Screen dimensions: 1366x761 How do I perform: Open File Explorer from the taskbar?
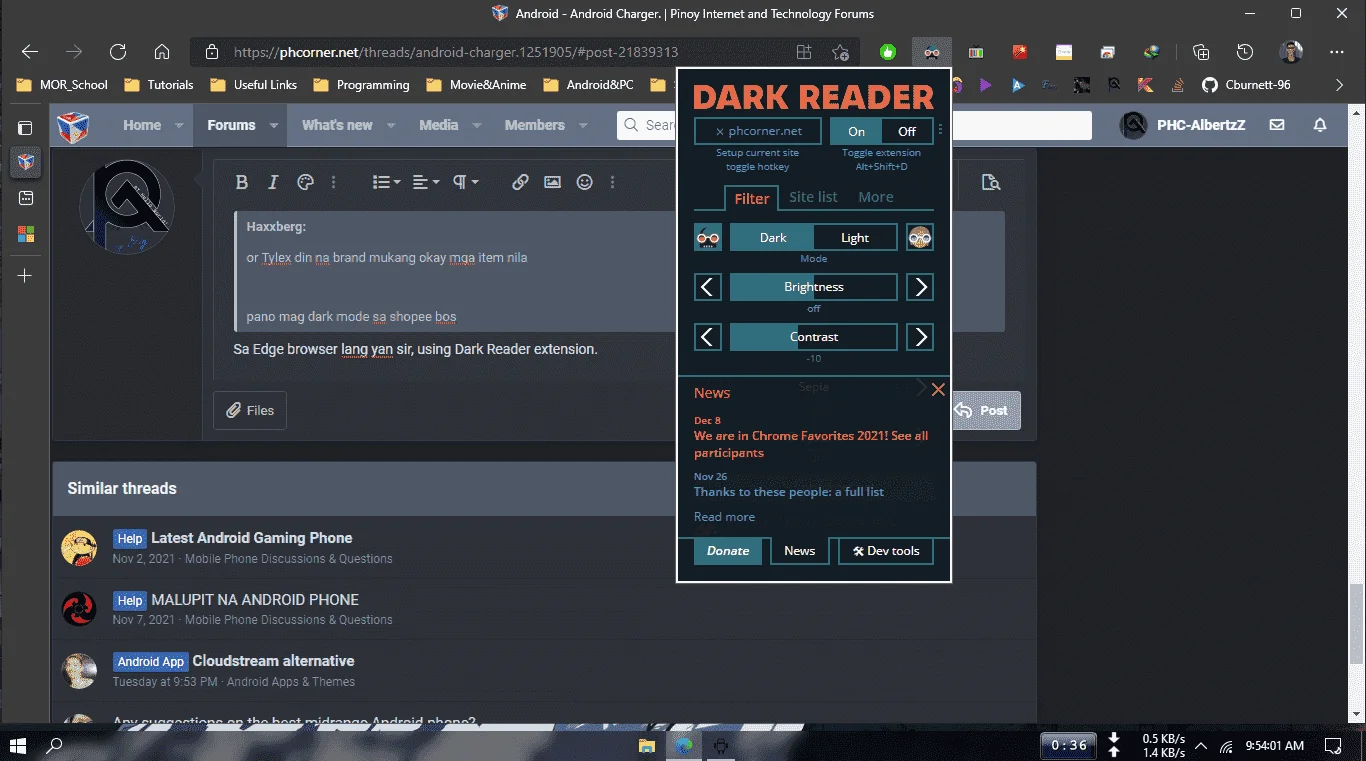point(647,745)
